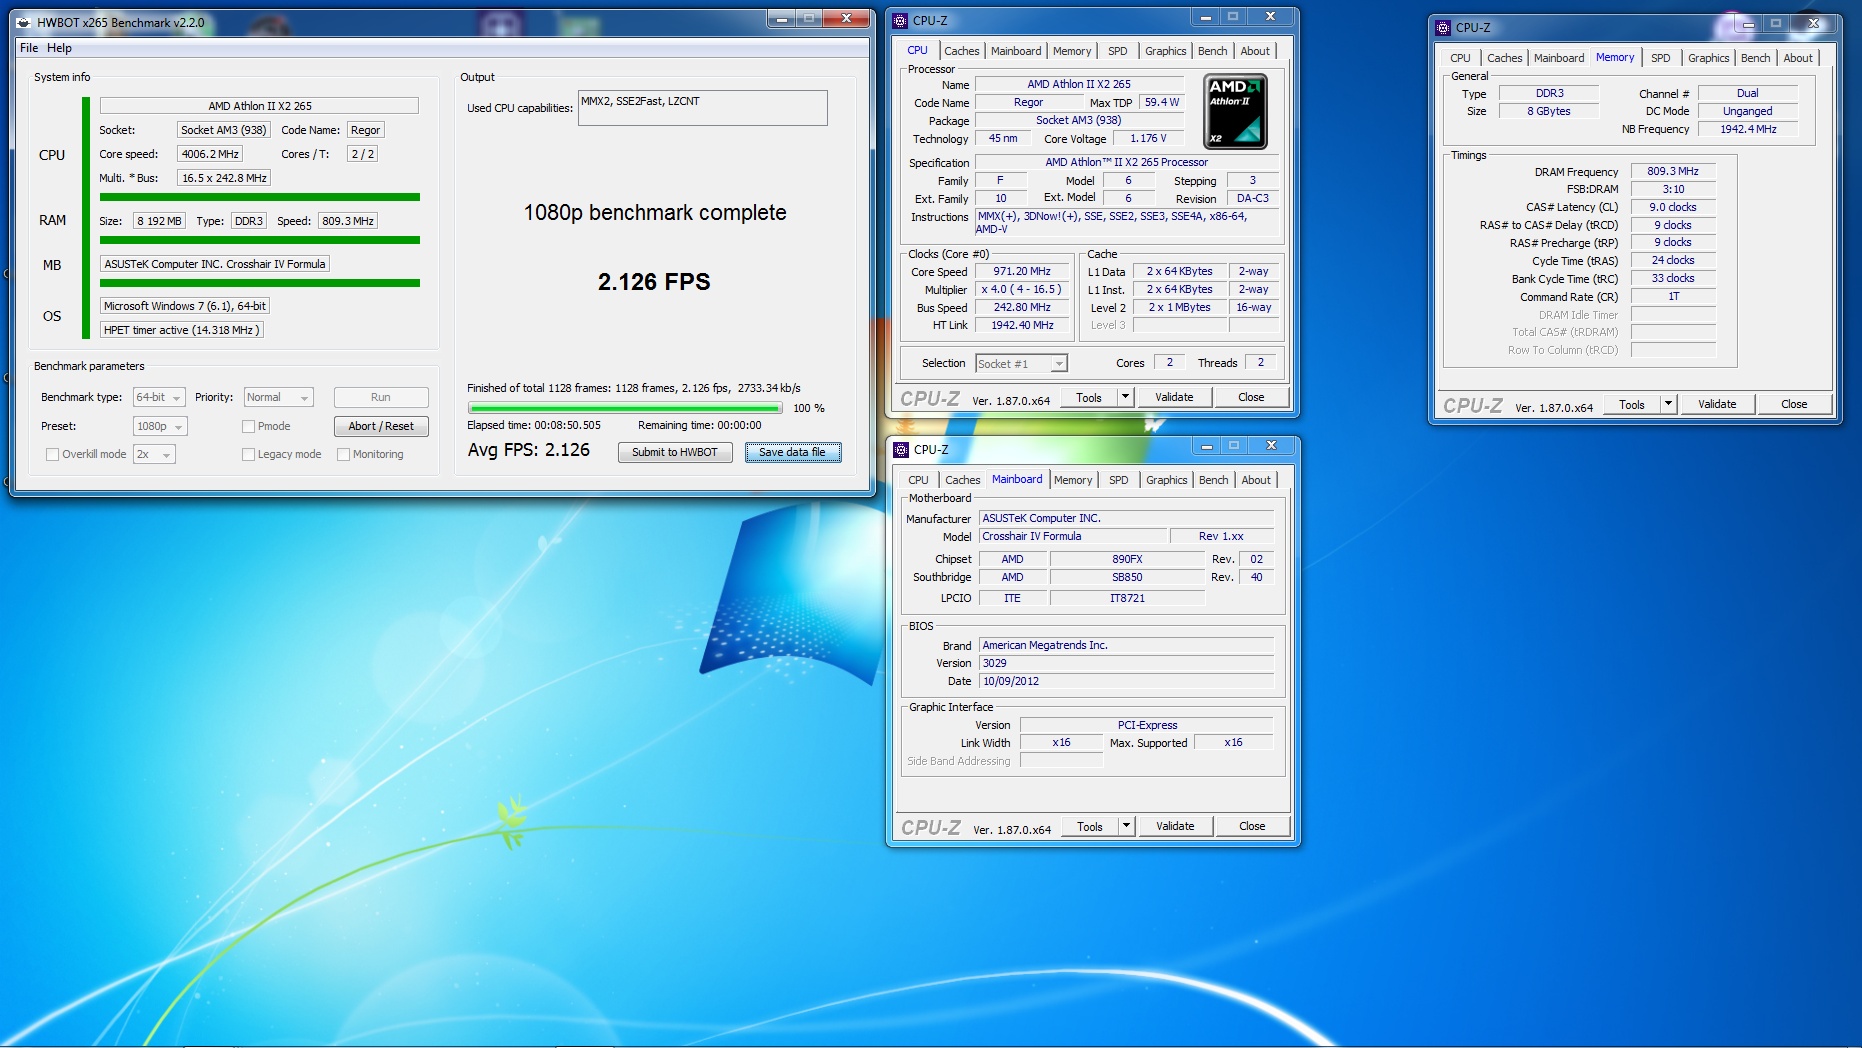The height and width of the screenshot is (1048, 1862).
Task: Click the Model Crosshair IV Formula value
Action: click(1072, 536)
